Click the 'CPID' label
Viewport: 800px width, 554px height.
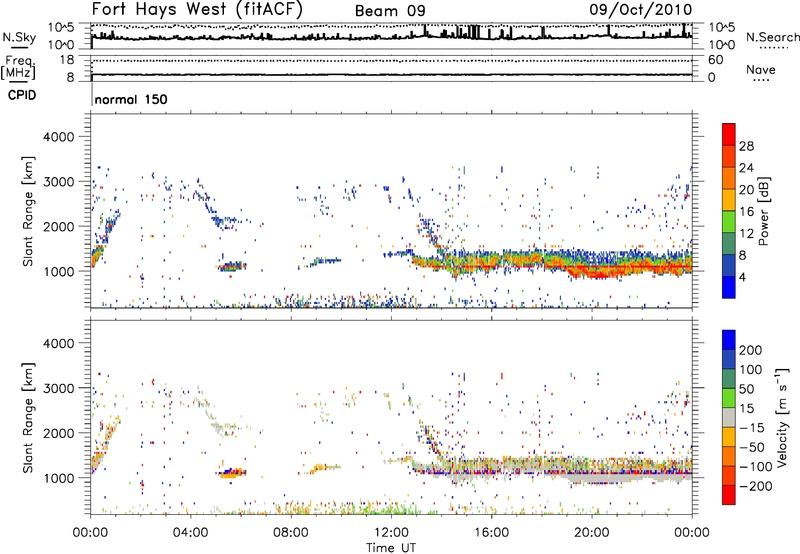pyautogui.click(x=22, y=95)
